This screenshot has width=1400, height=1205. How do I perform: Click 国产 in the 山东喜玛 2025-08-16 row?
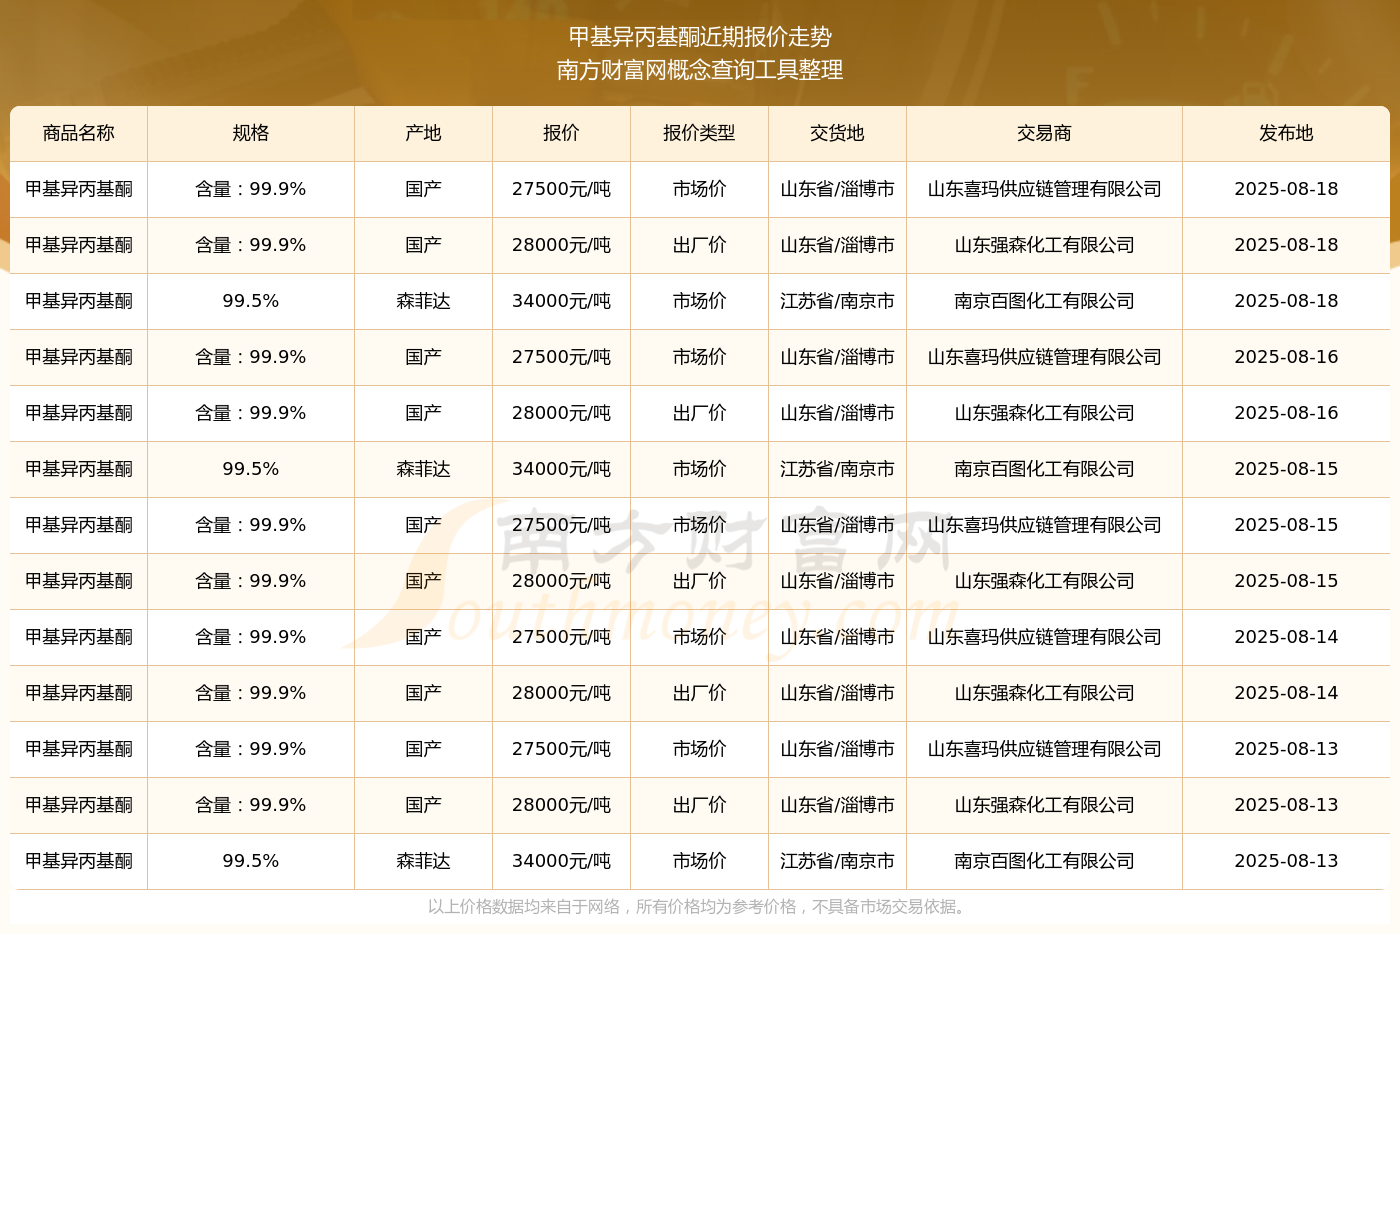(x=424, y=357)
